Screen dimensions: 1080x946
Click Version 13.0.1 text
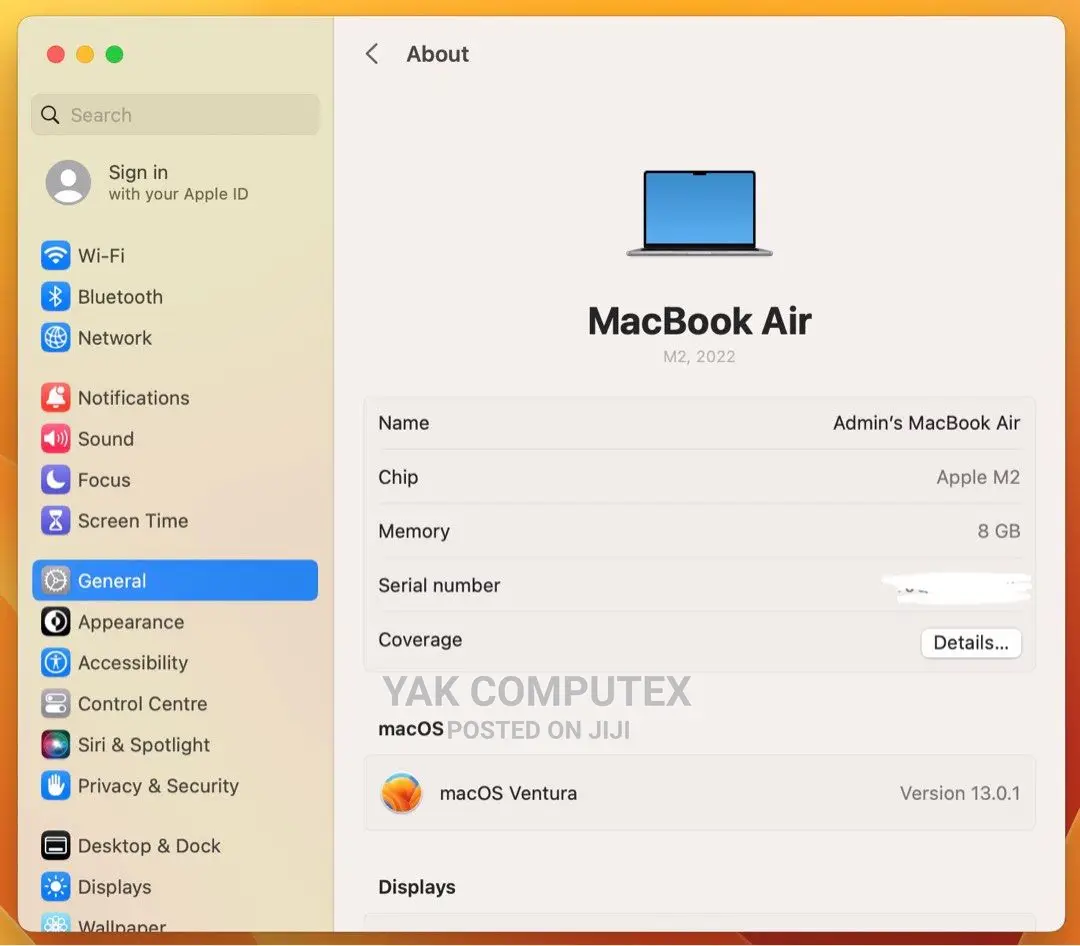[x=959, y=793]
